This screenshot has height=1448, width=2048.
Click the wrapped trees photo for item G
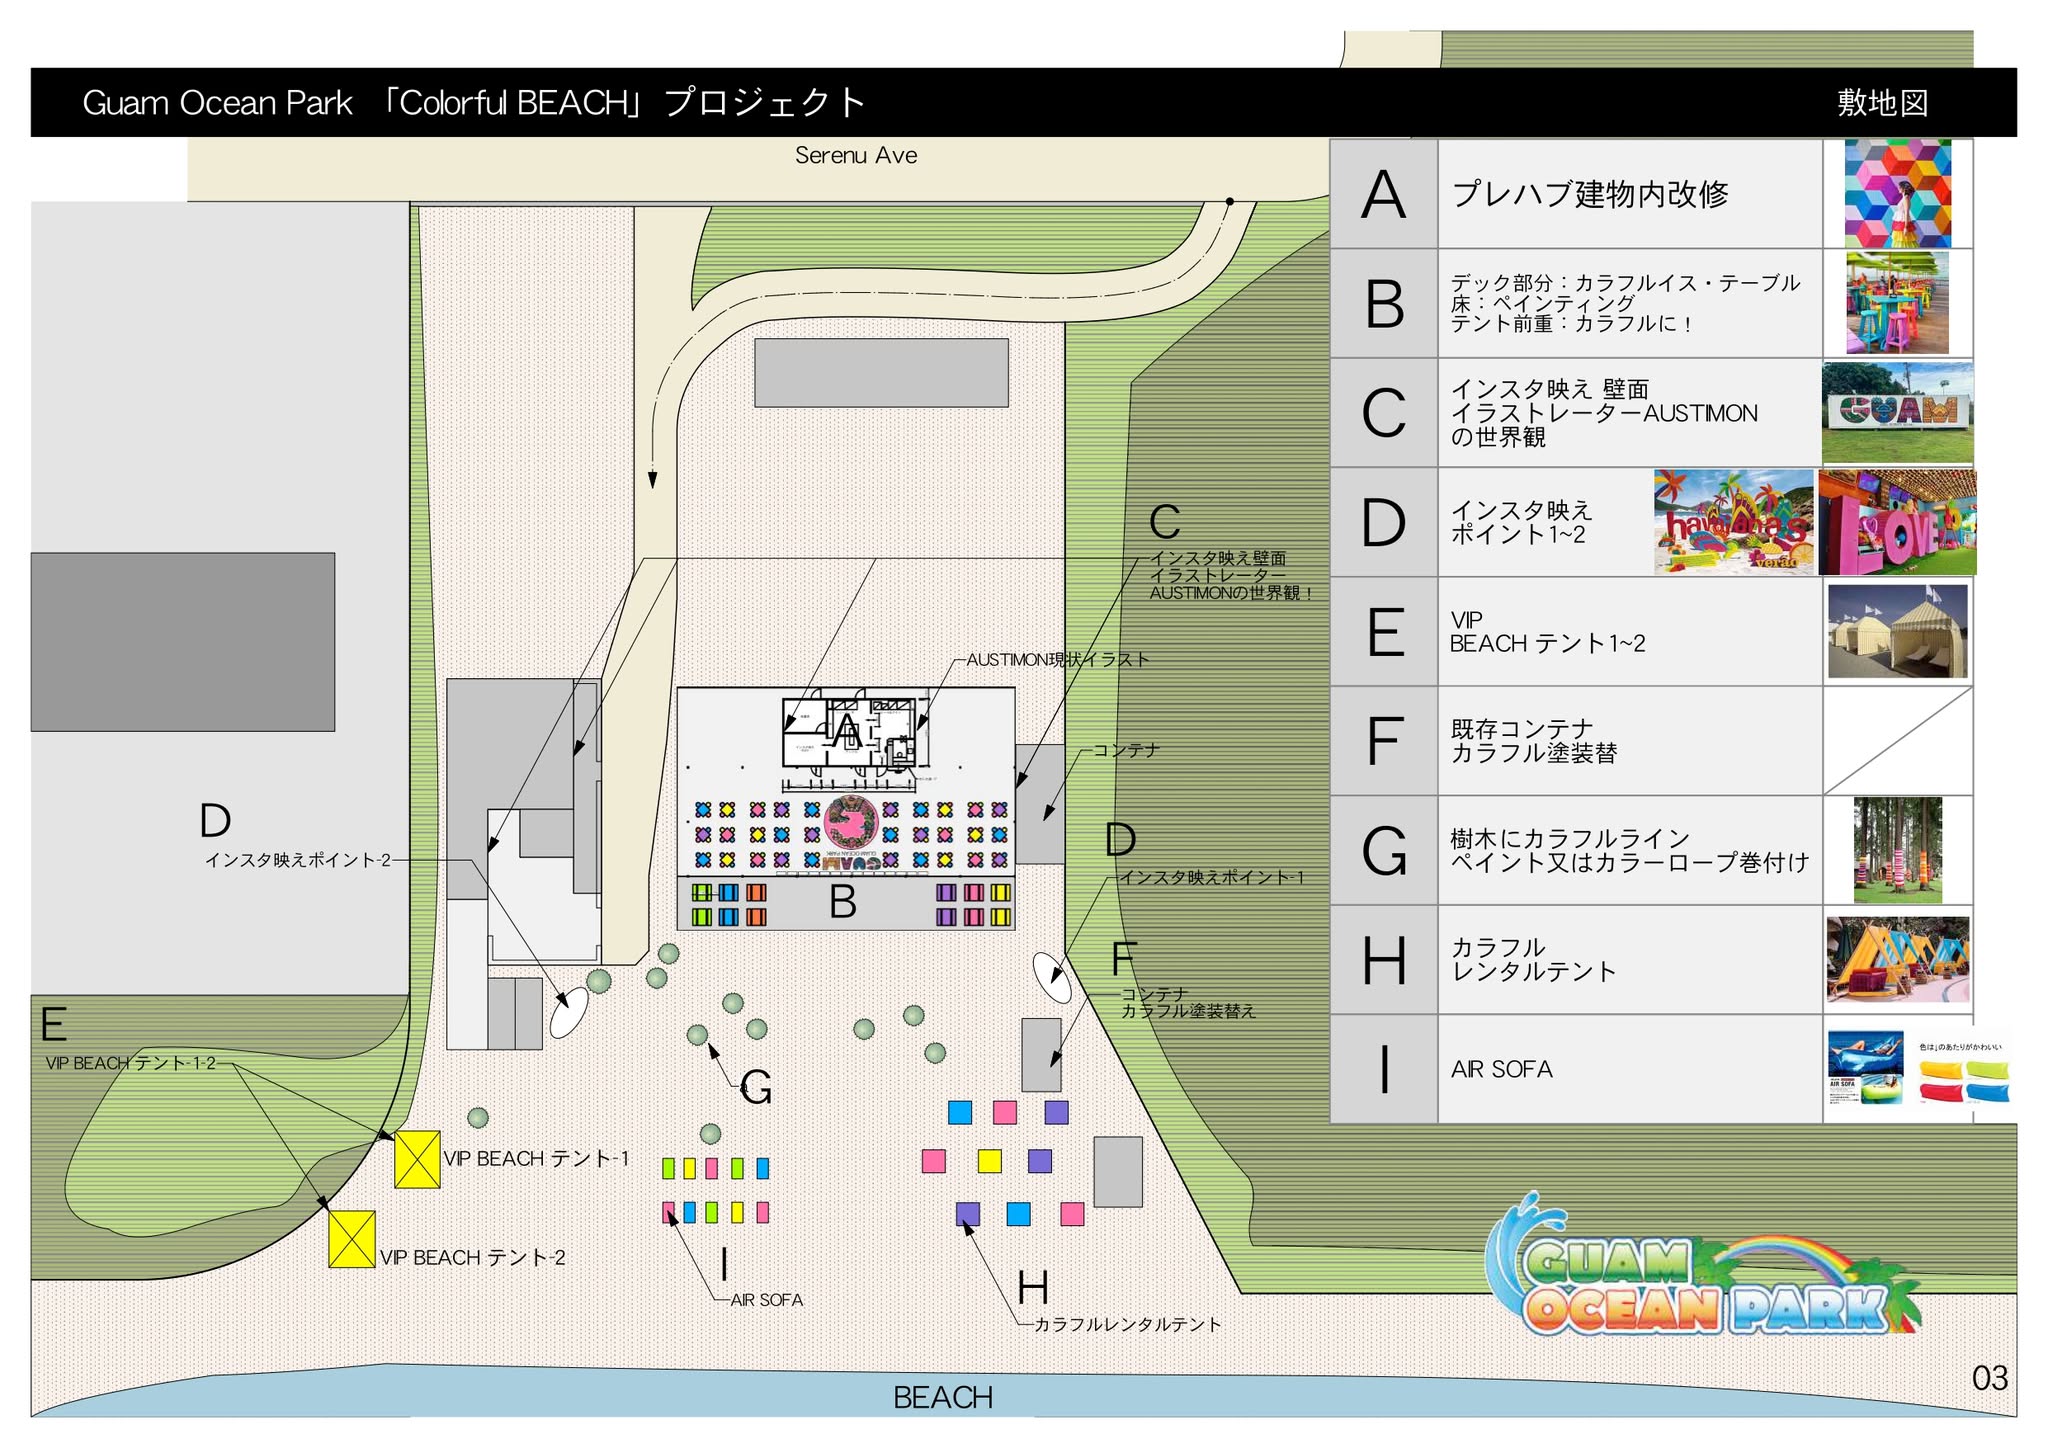click(x=1897, y=850)
